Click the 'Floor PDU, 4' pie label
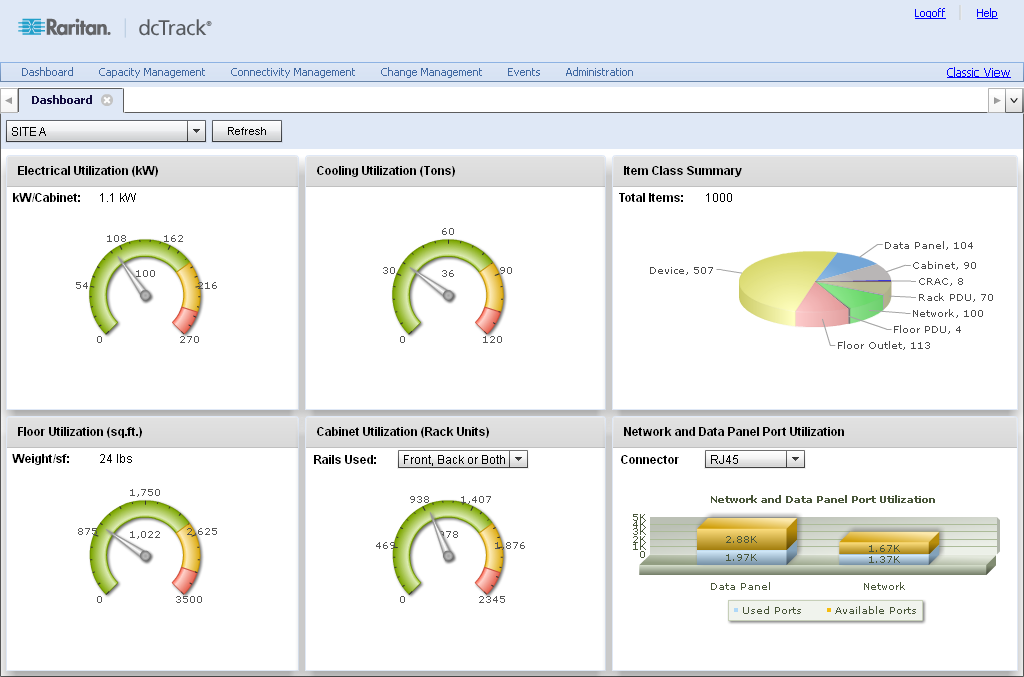This screenshot has width=1024, height=677. coord(927,329)
